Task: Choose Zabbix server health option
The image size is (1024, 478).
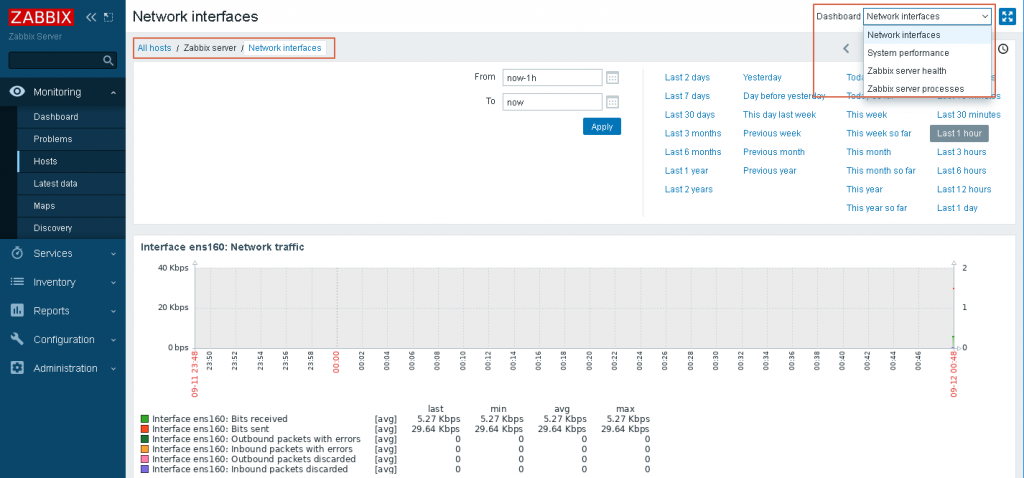Action: 928,71
